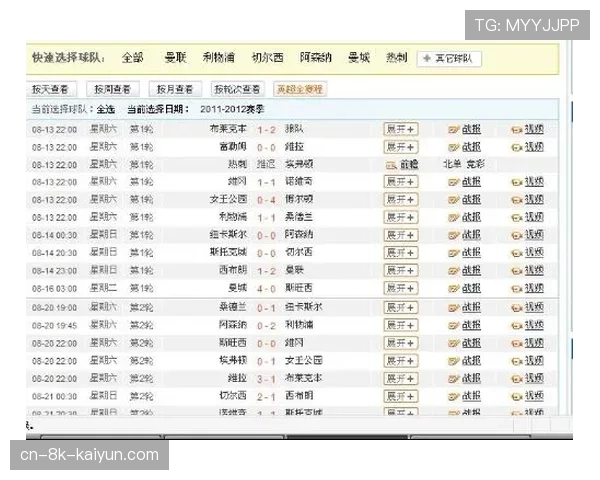Select the 英超全赛程 tab

(x=300, y=90)
